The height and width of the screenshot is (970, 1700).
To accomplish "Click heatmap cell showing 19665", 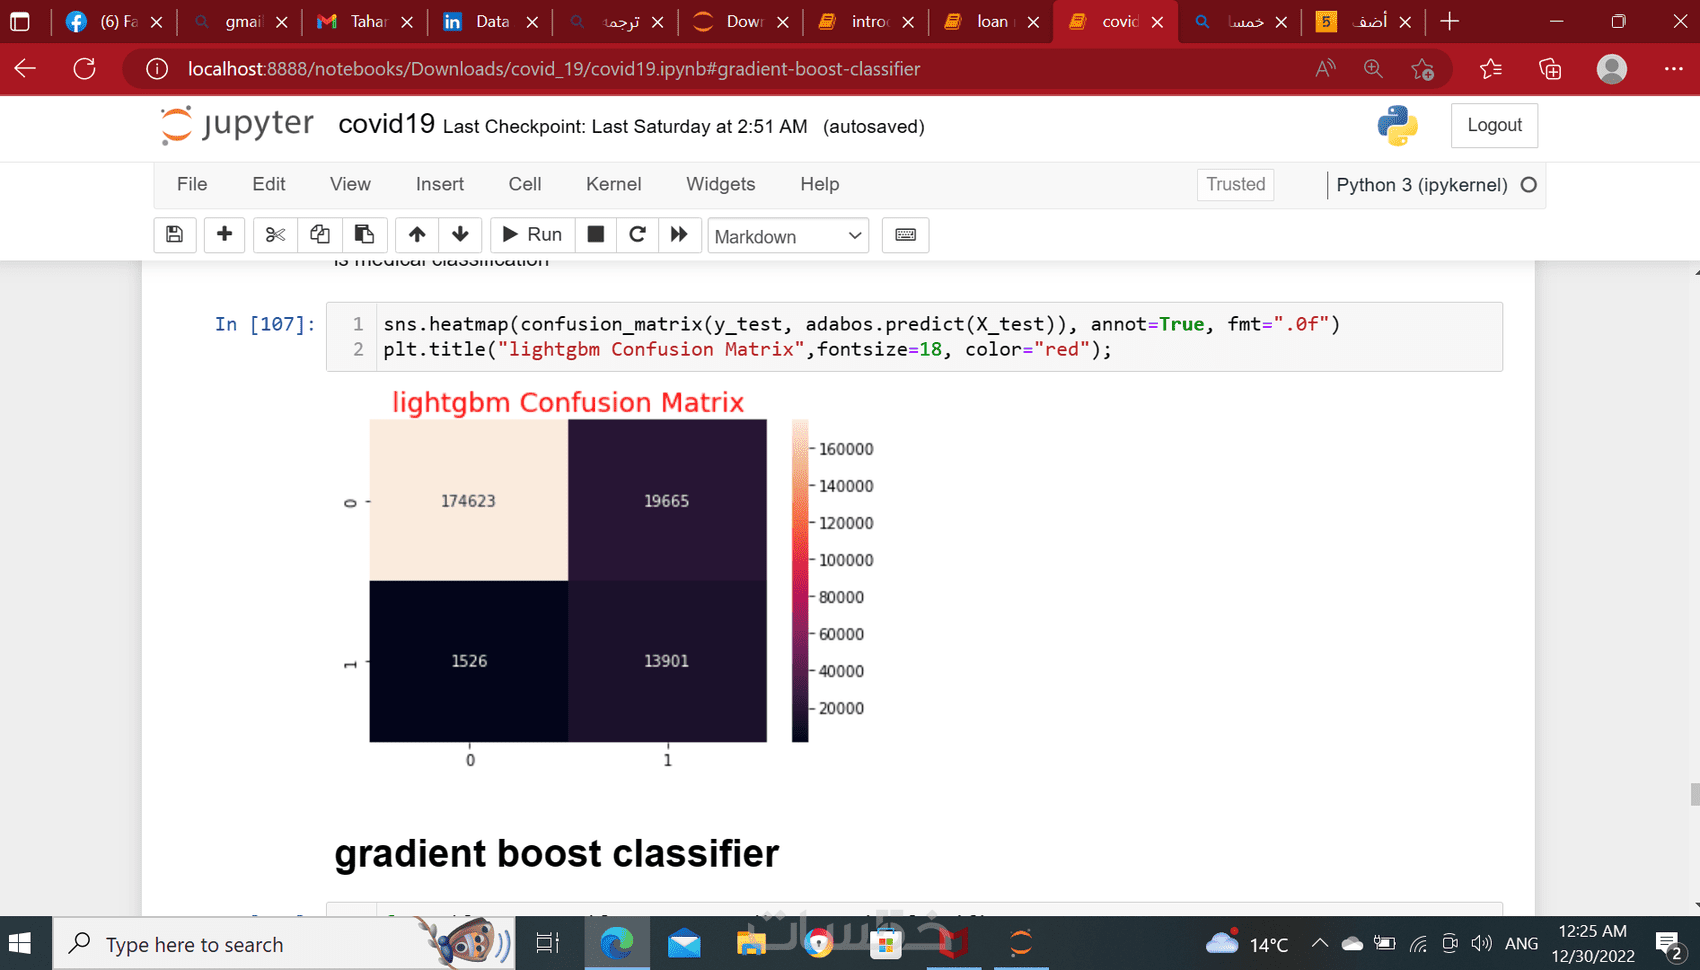I will 667,500.
